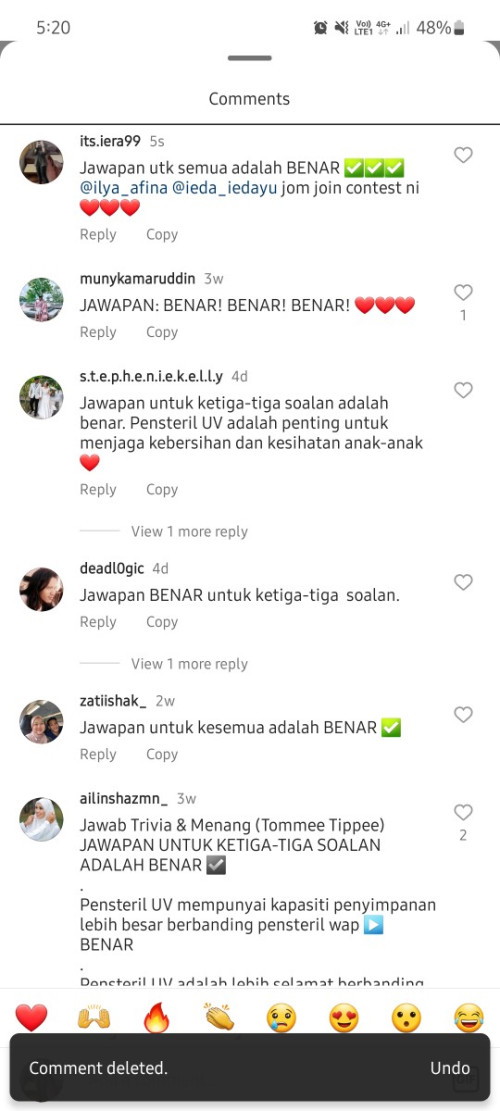Open the @ieda_iedayu mention link
This screenshot has height=1111, width=500.
pyautogui.click(x=225, y=189)
